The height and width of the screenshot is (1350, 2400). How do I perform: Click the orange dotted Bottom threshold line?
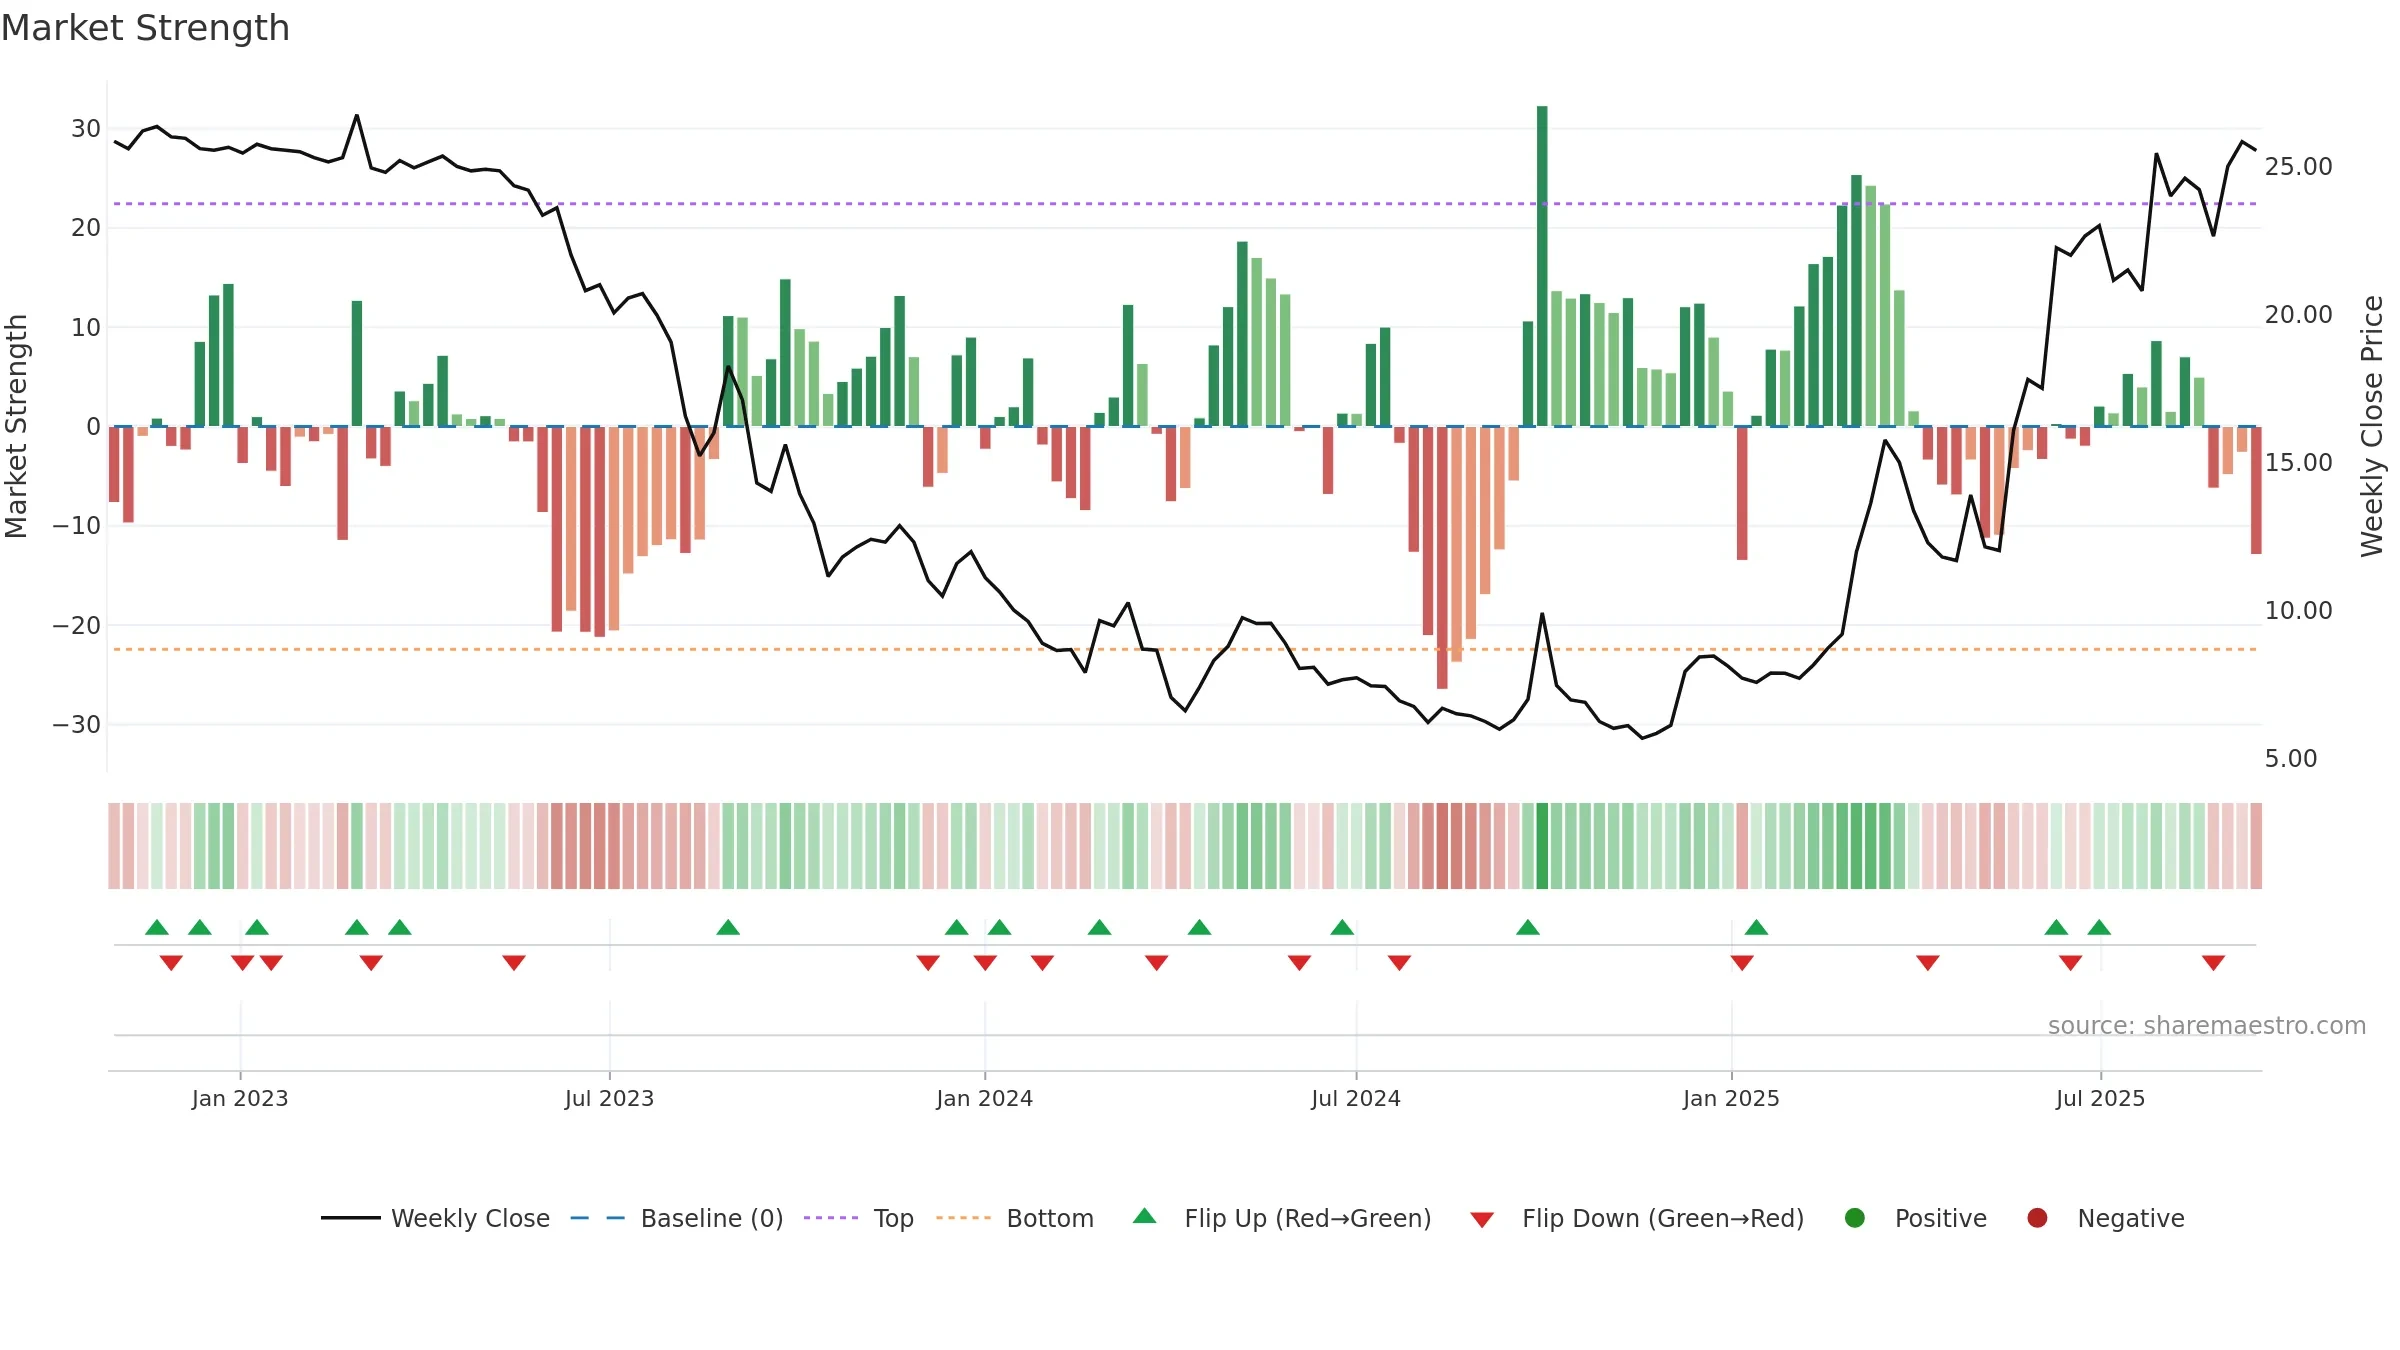[1185, 650]
